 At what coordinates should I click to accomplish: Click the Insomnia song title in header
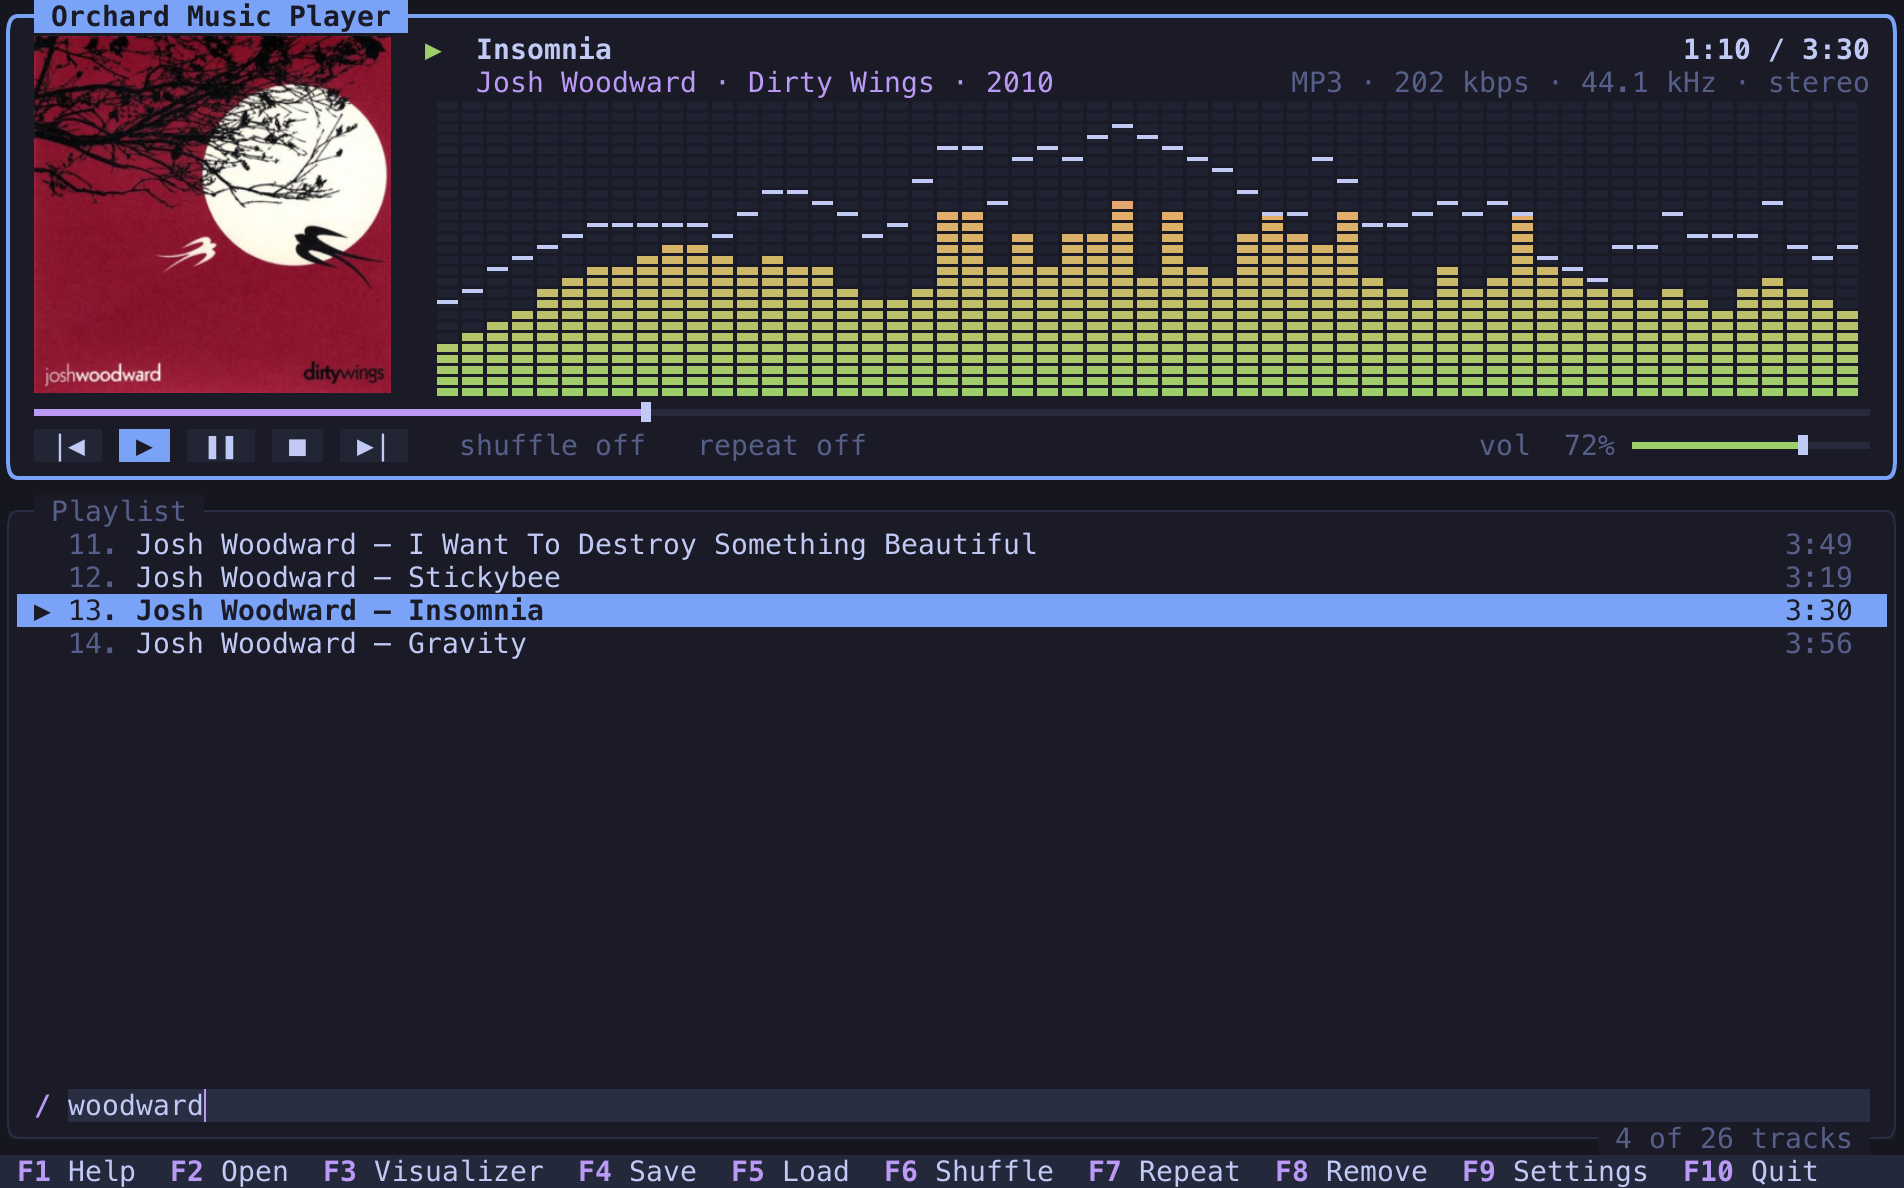544,49
